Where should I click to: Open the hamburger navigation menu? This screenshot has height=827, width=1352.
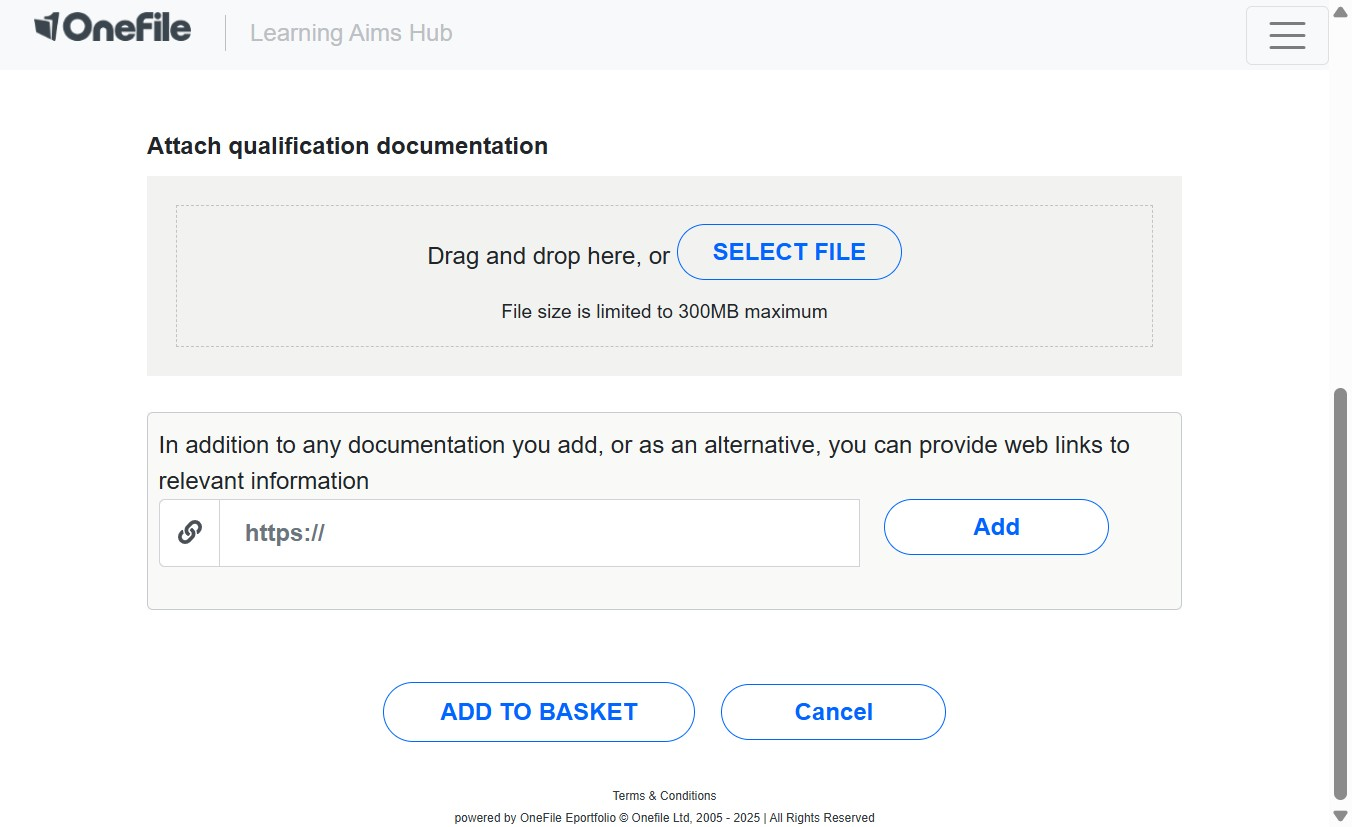tap(1286, 35)
